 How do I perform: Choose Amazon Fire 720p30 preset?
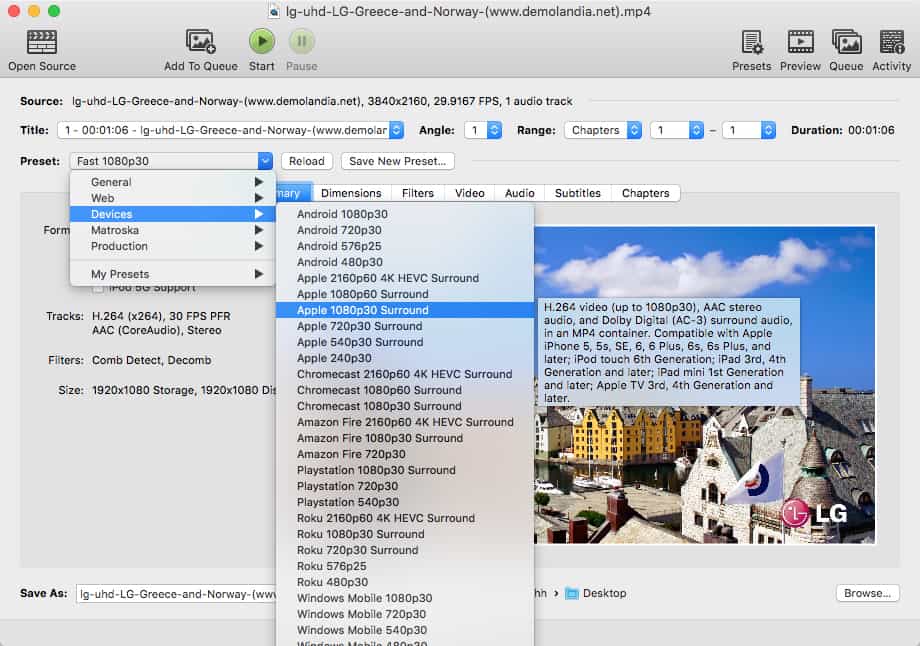click(405, 454)
